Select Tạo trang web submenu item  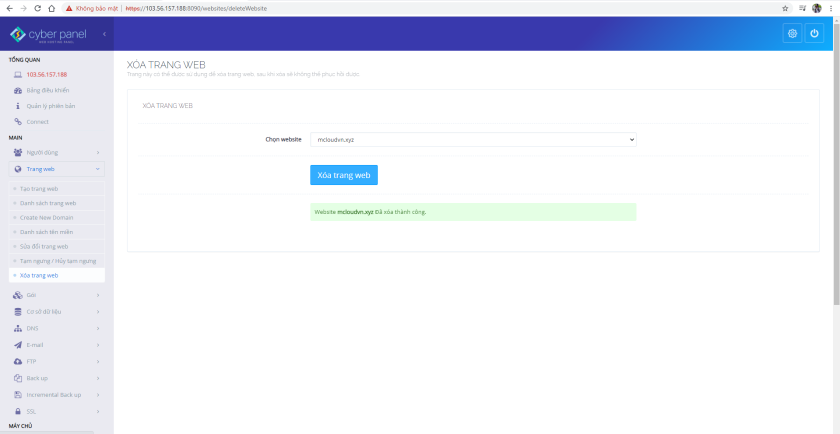(x=39, y=188)
